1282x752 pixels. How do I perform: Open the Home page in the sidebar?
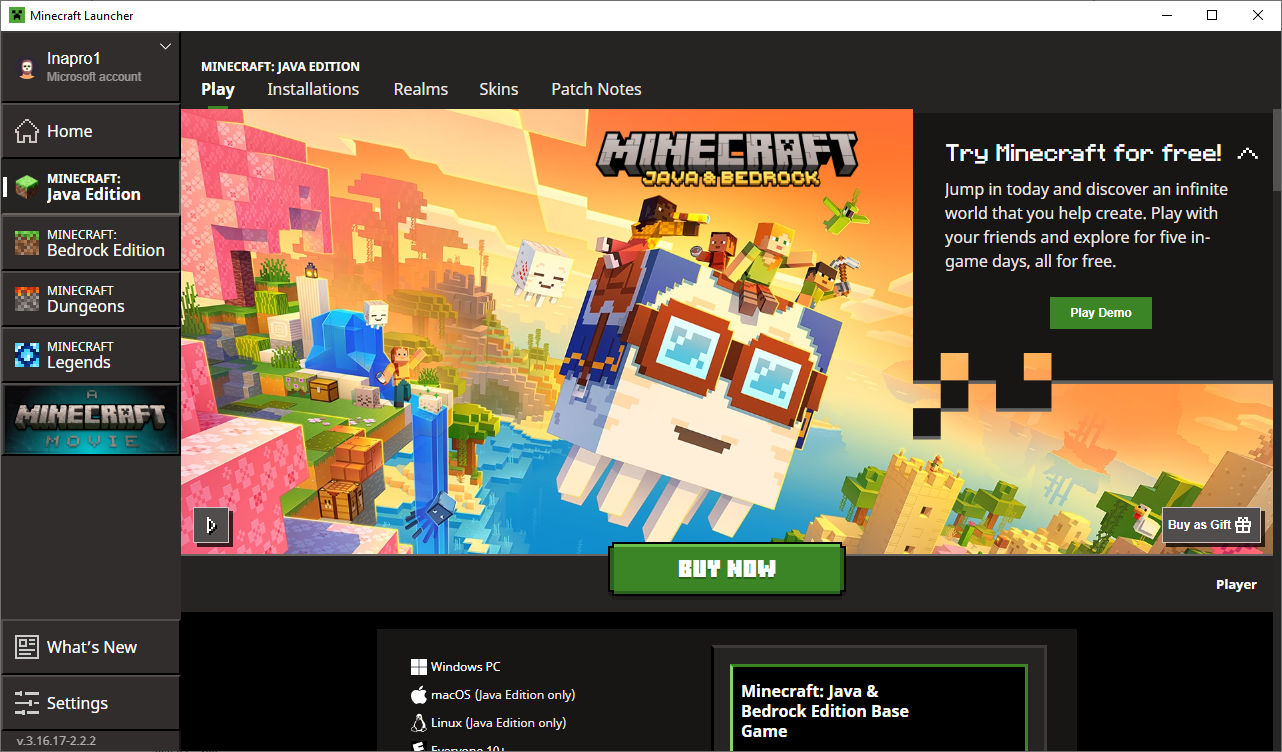point(90,131)
